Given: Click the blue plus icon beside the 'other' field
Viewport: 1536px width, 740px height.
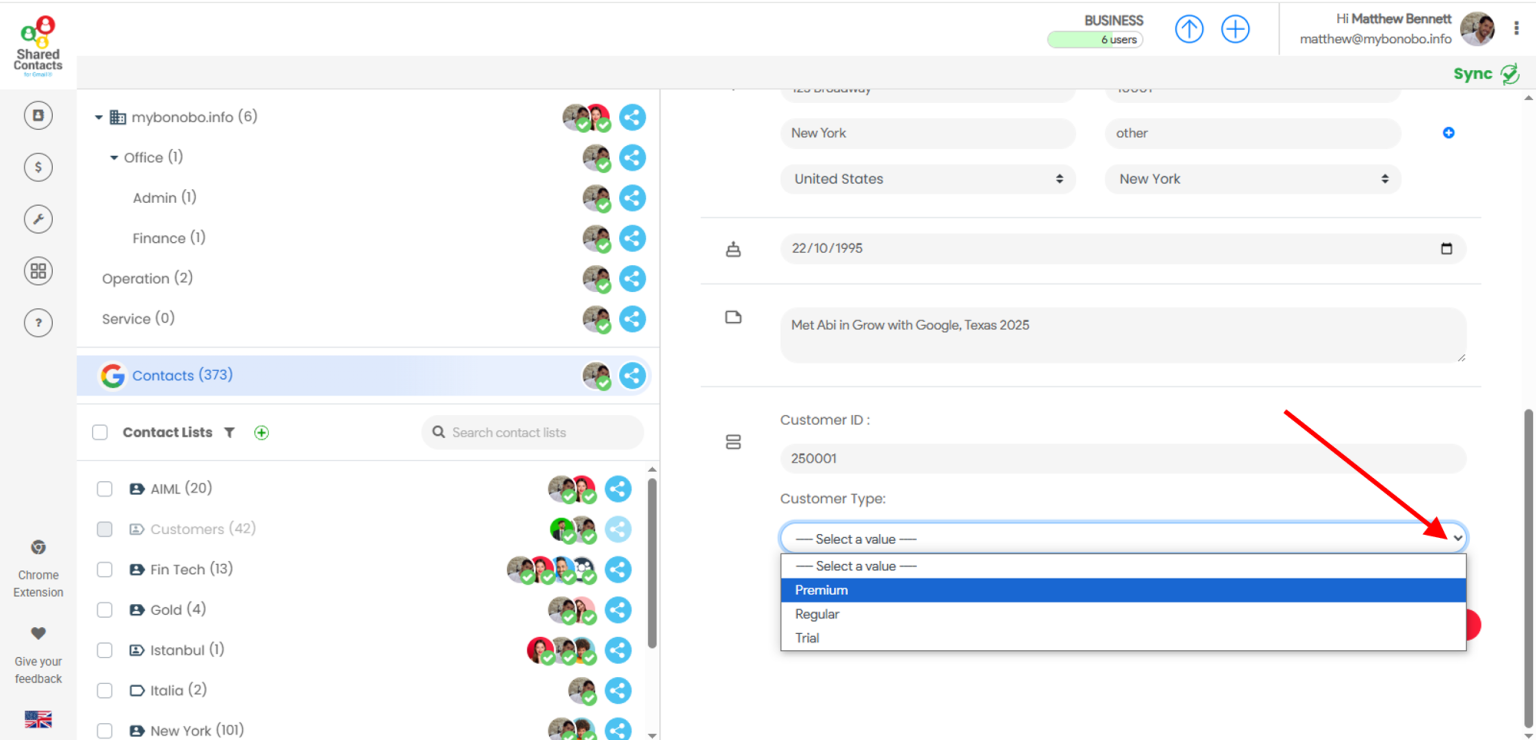Looking at the screenshot, I should 1448,133.
